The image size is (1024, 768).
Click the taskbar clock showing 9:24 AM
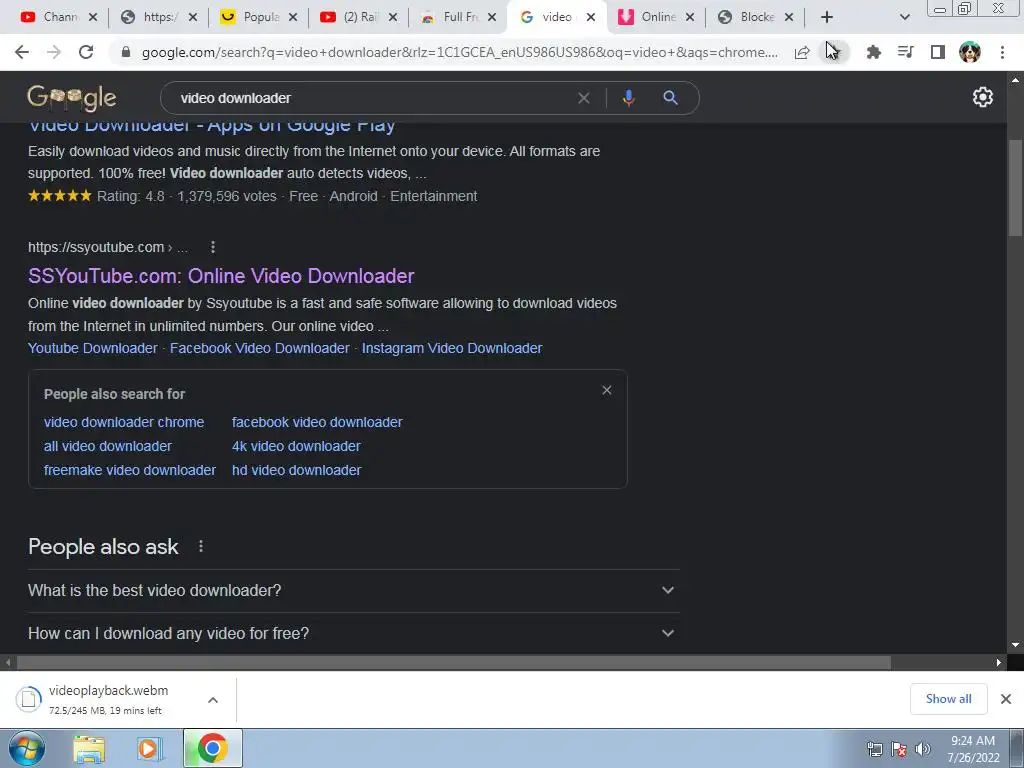[x=973, y=749]
